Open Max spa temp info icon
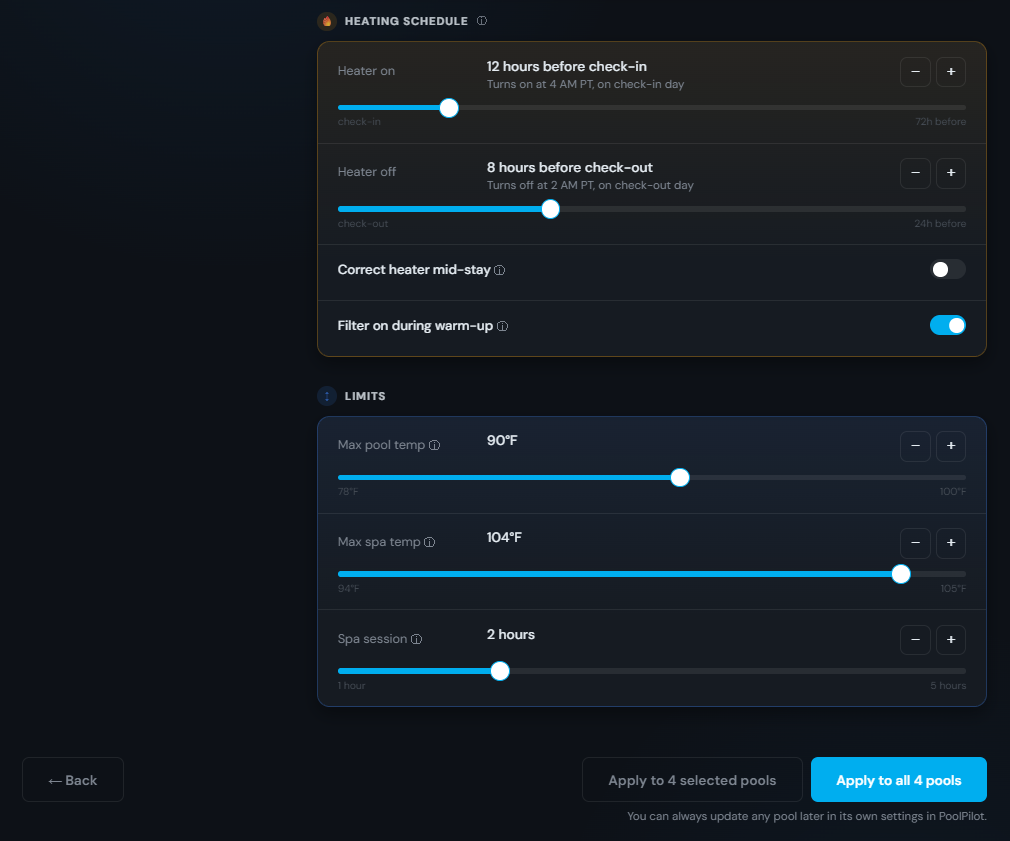 [430, 542]
